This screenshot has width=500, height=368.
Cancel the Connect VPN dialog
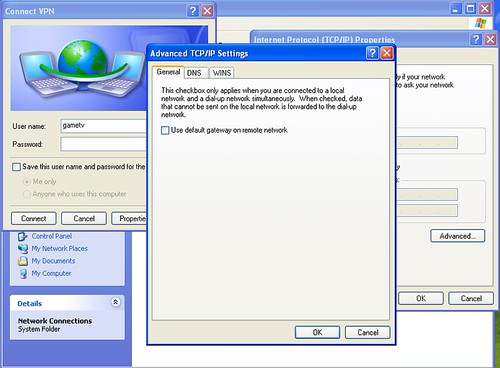click(x=84, y=218)
